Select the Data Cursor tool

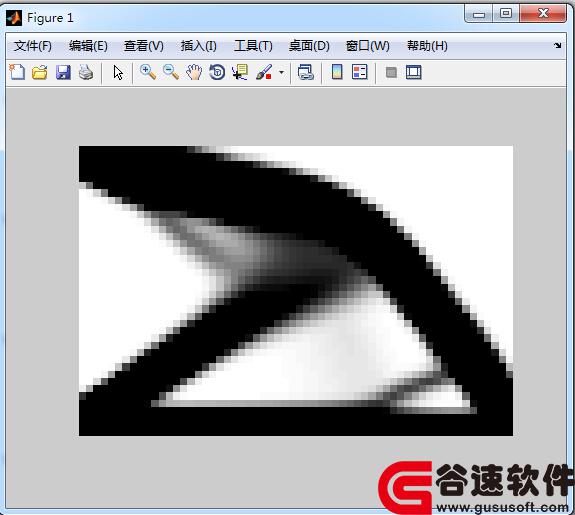pos(240,72)
